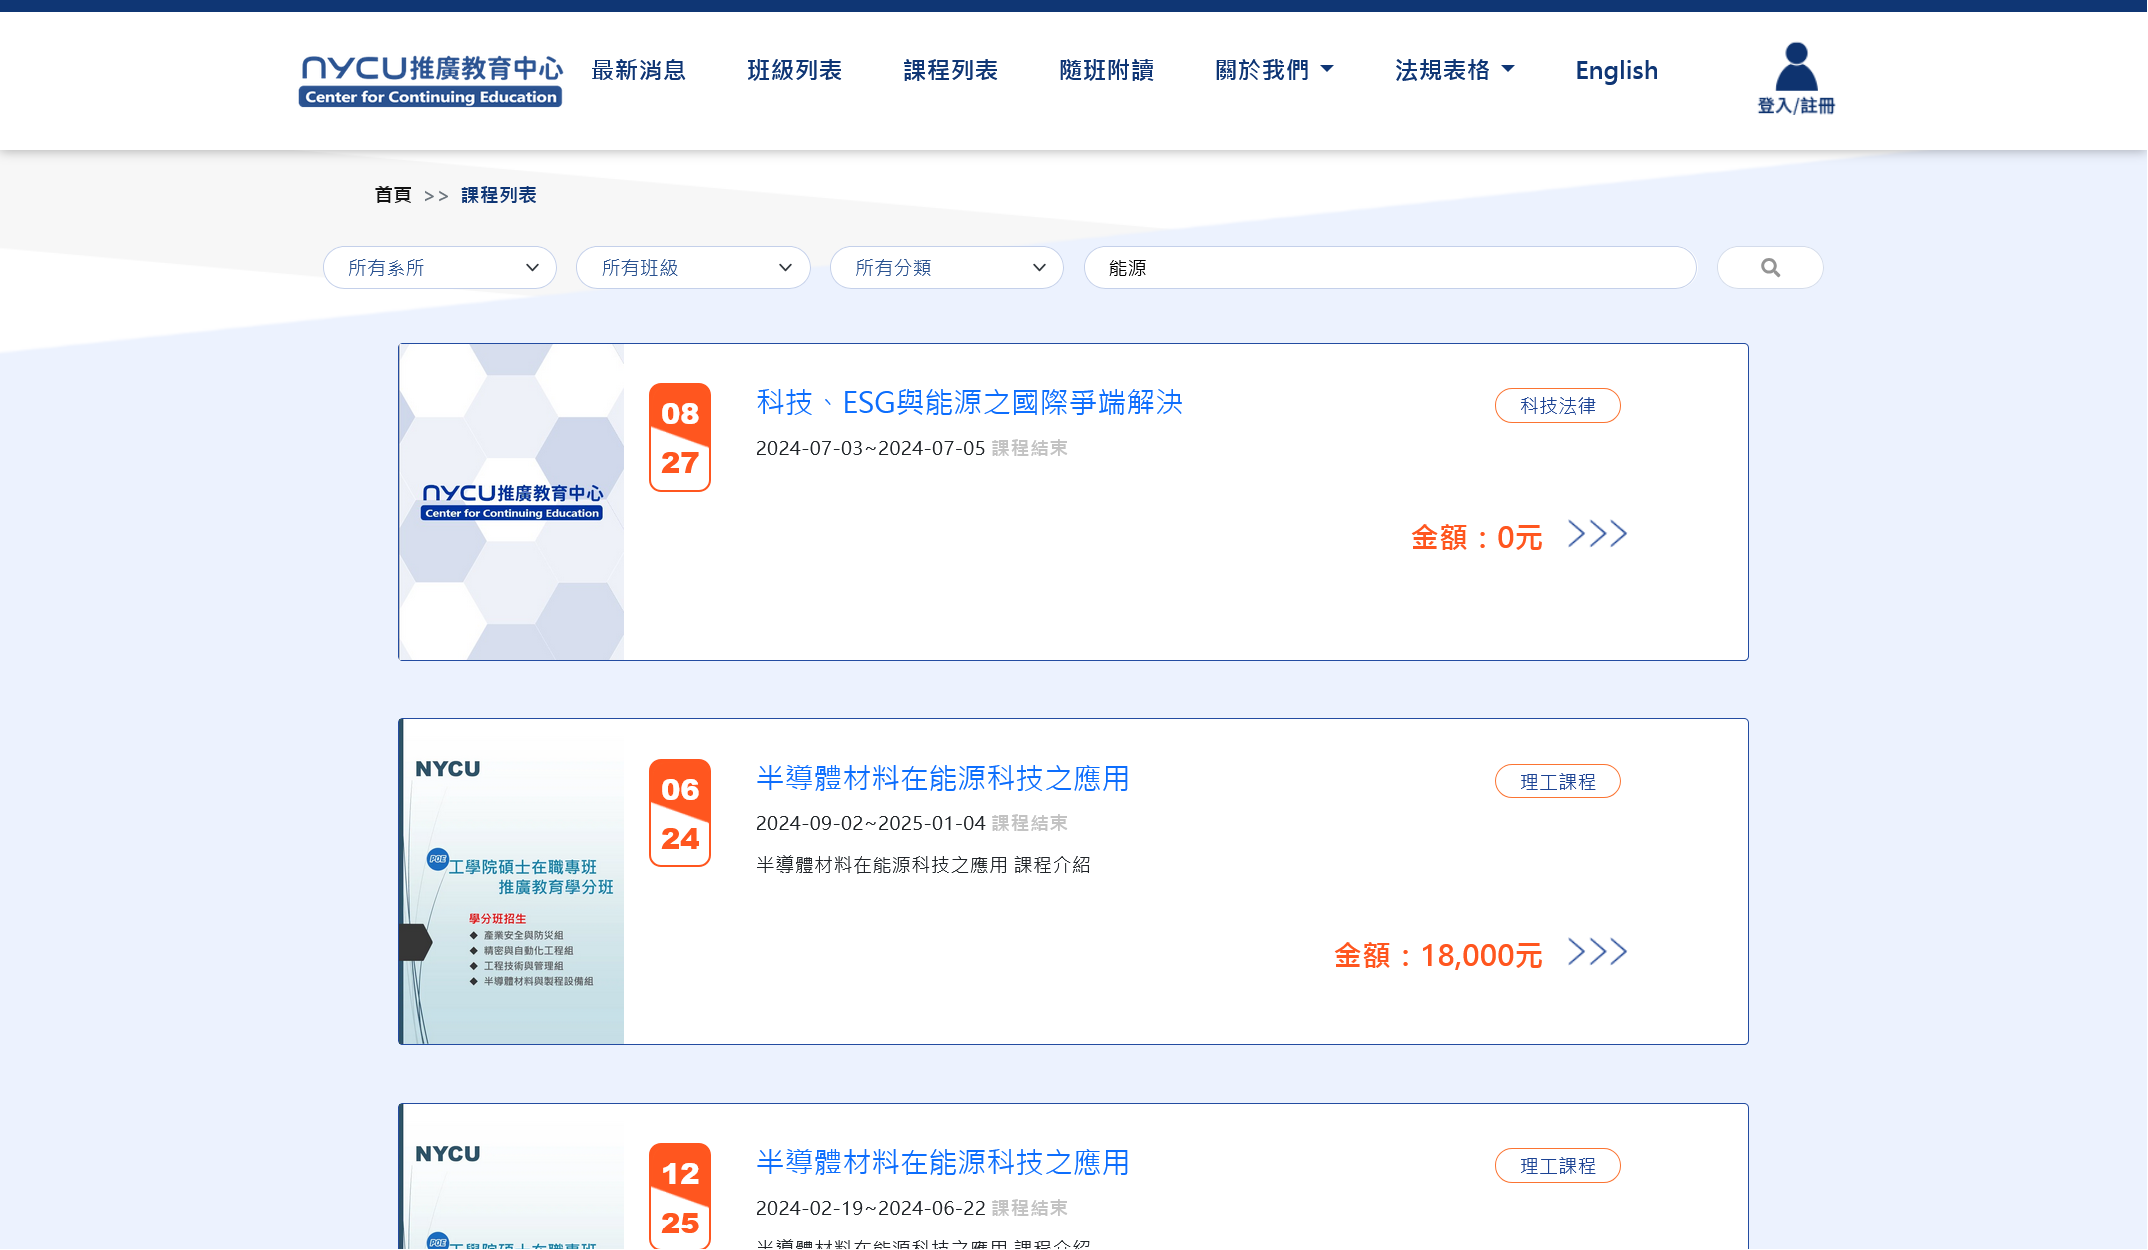Open the 所有分類 category dropdown
This screenshot has height=1250, width=2148.
[x=947, y=268]
